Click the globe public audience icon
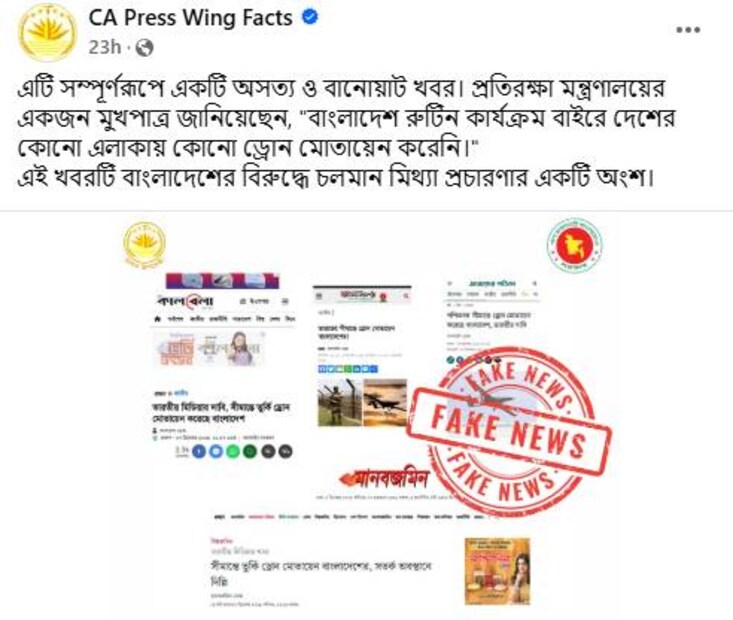Viewport: 733px width, 620px height. (x=144, y=48)
